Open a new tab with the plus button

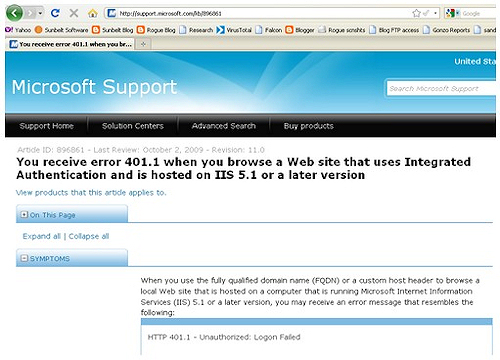[x=143, y=44]
